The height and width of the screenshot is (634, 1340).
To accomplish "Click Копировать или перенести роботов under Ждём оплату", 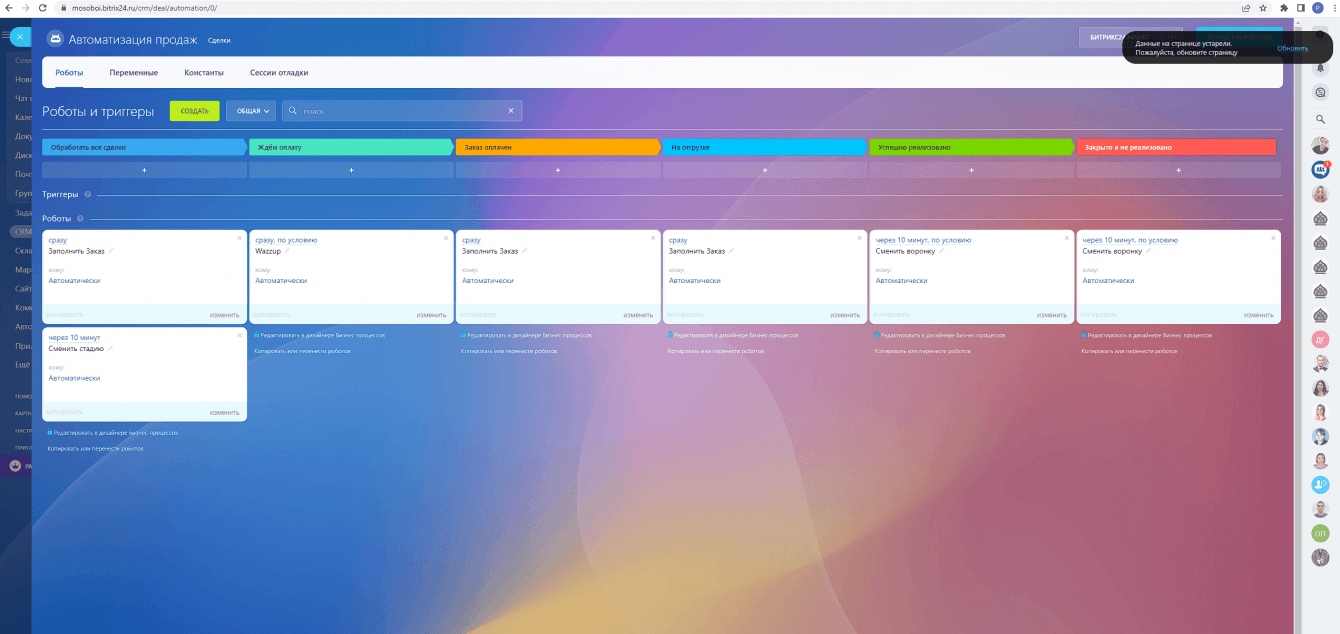I will [302, 351].
